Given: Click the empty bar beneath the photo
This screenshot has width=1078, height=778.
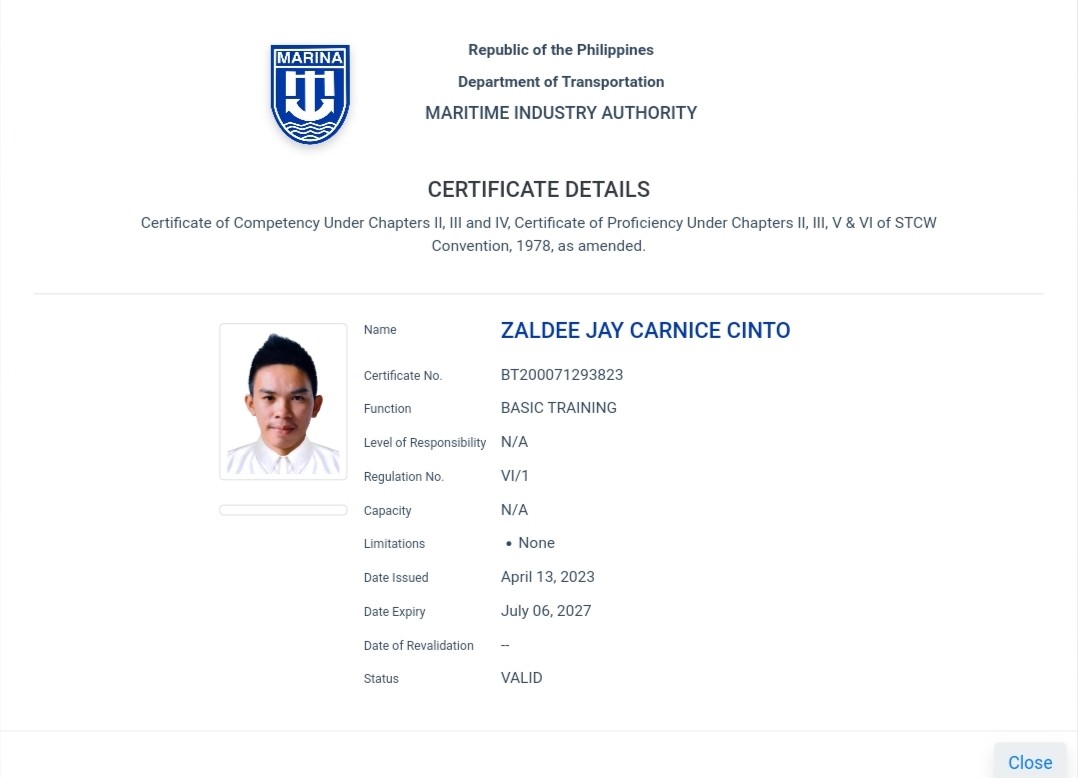Looking at the screenshot, I should point(283,510).
